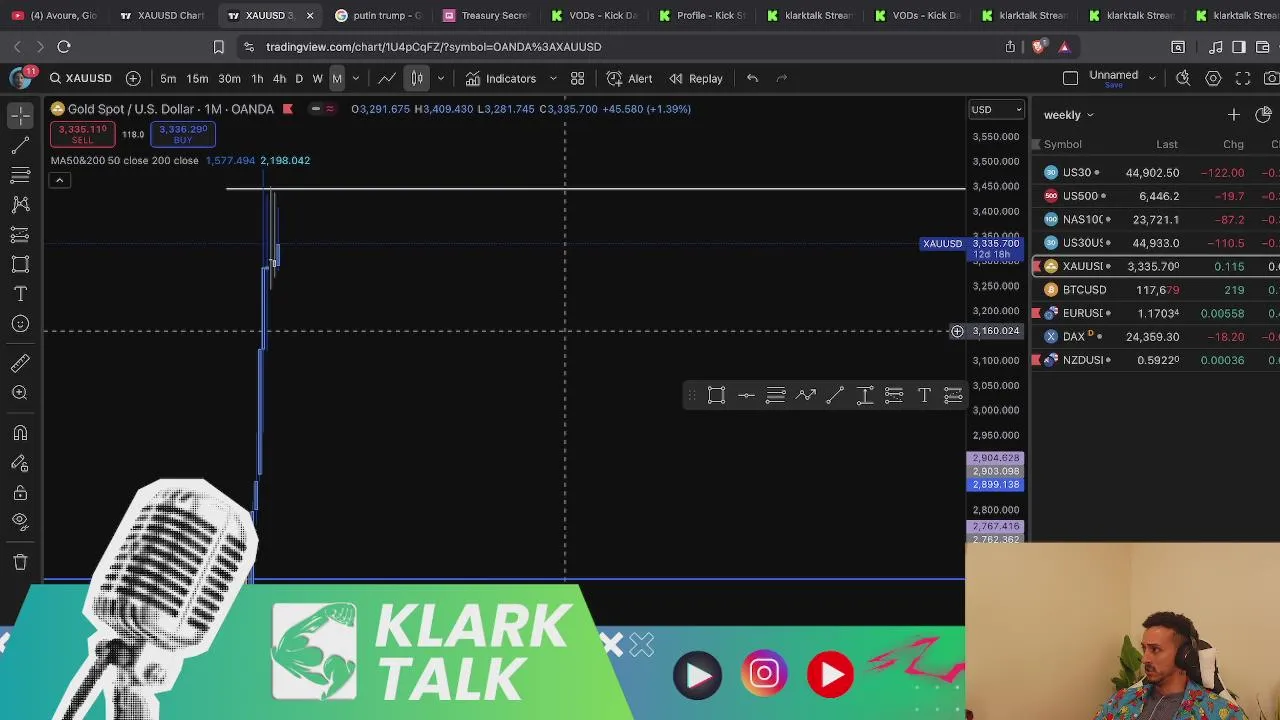Switch chart to 1h timeframe
Screen dimensions: 1280x720
click(x=257, y=78)
